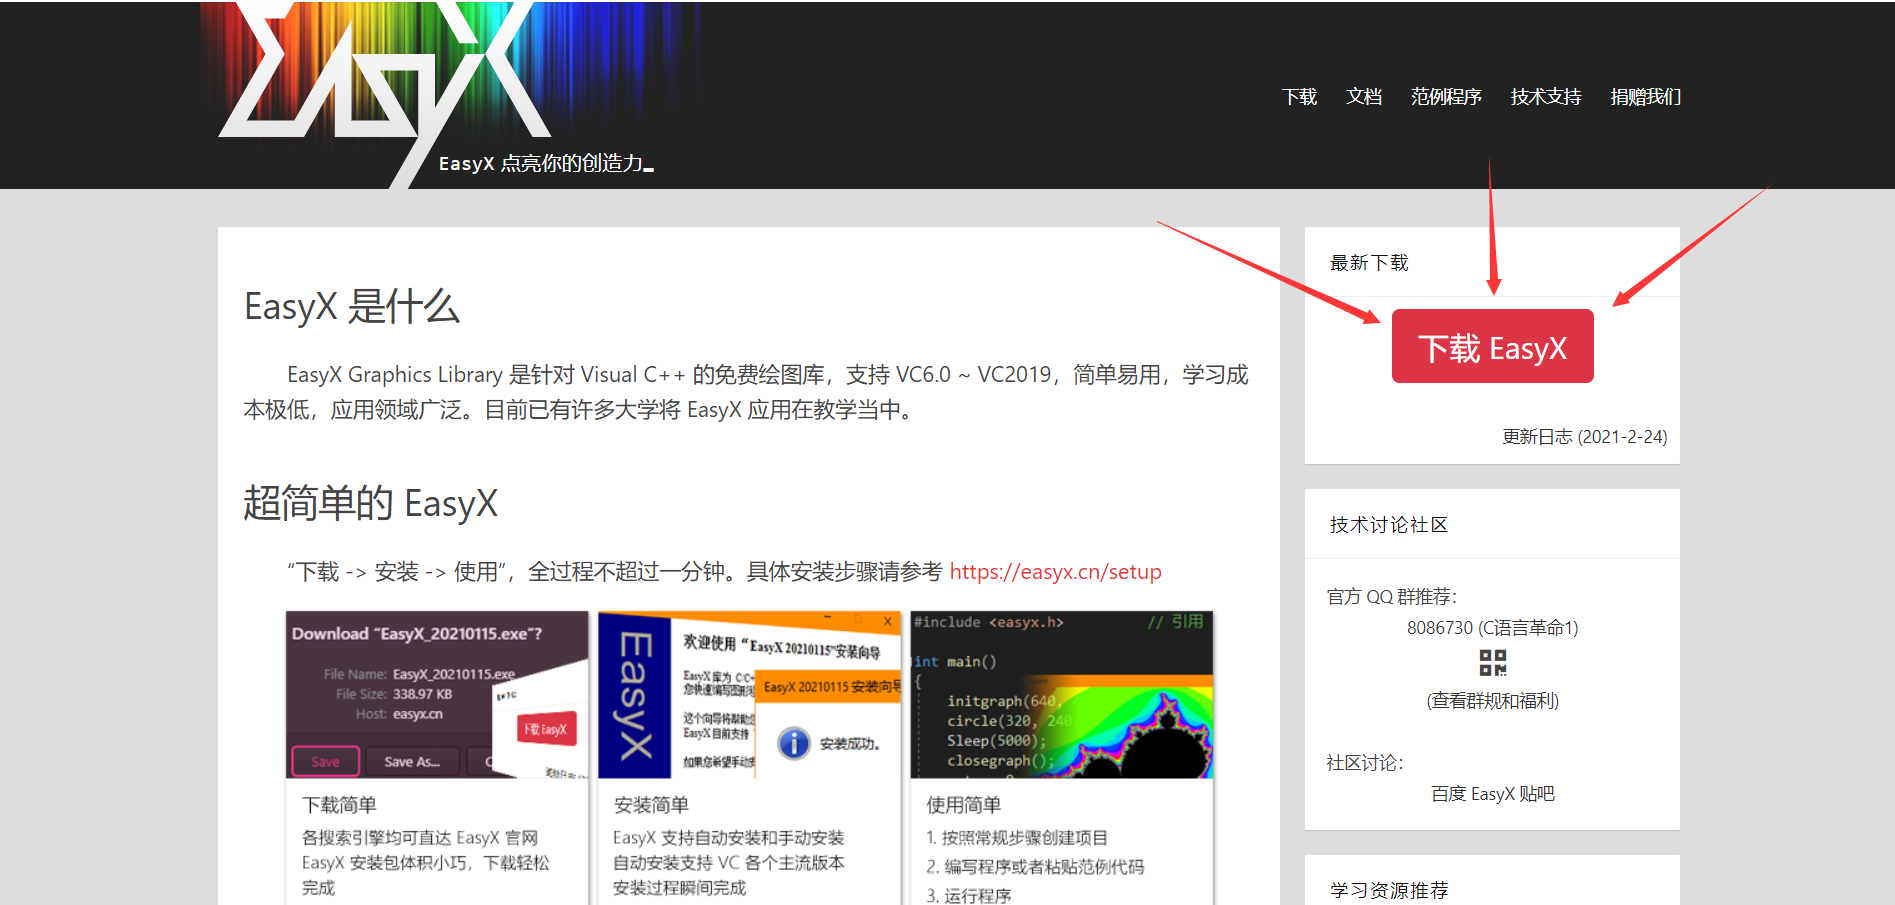Open the 技术支持 page
This screenshot has width=1895, height=905.
coord(1544,96)
